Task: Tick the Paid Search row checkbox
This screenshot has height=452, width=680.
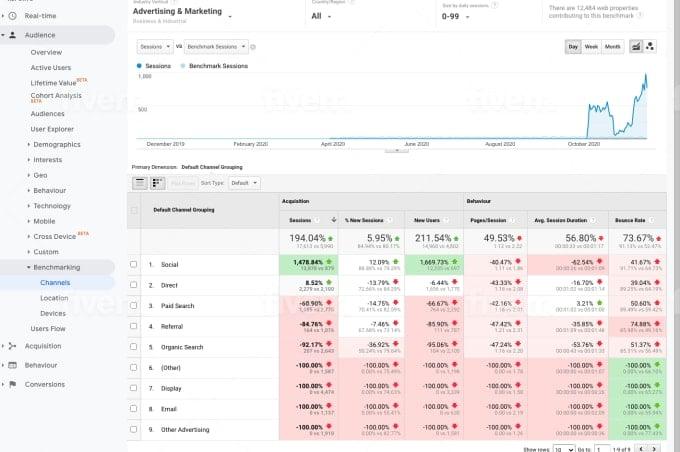Action: (134, 305)
